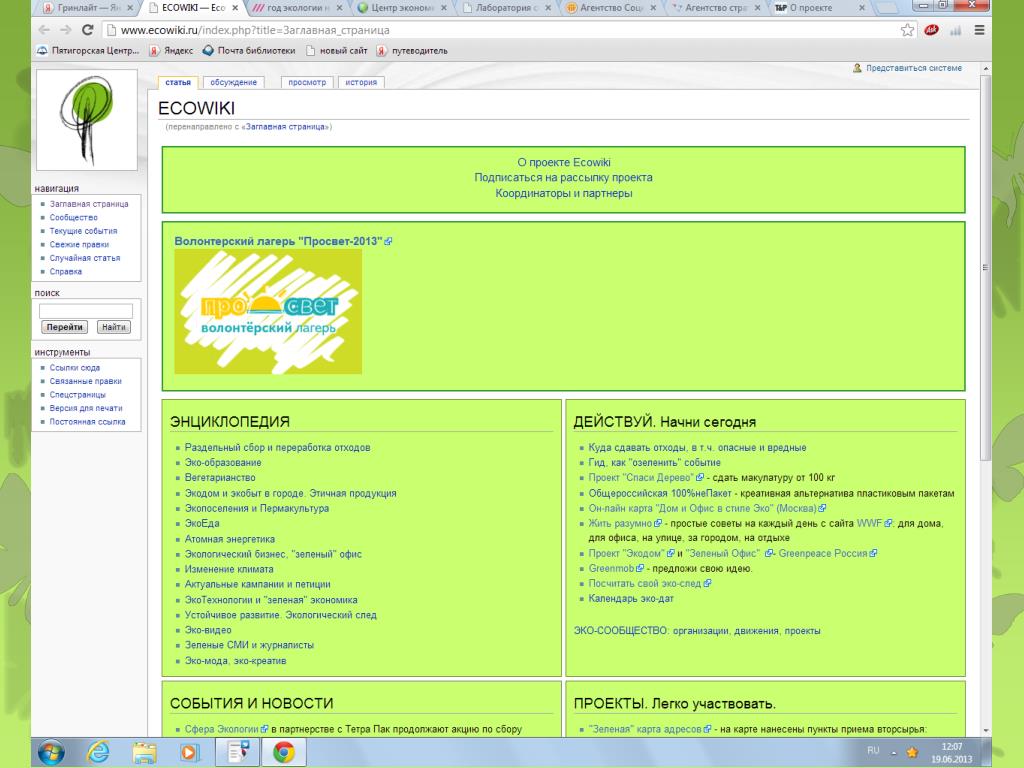
Task: Open 'Перенаправлено с Заглавная страница' link
Action: pyautogui.click(x=285, y=127)
